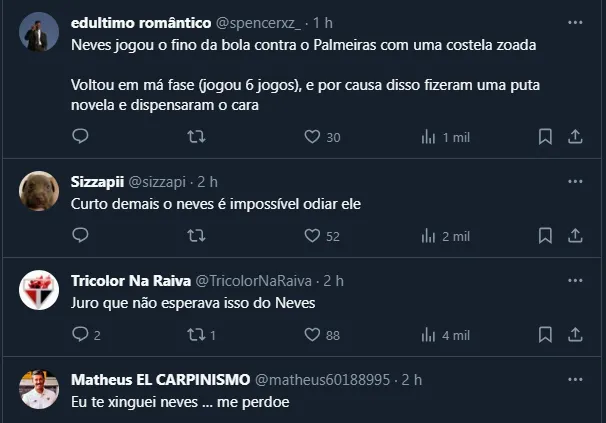Repost Tricolor Na Raiva's tweet
606x423 pixels.
[x=197, y=335]
